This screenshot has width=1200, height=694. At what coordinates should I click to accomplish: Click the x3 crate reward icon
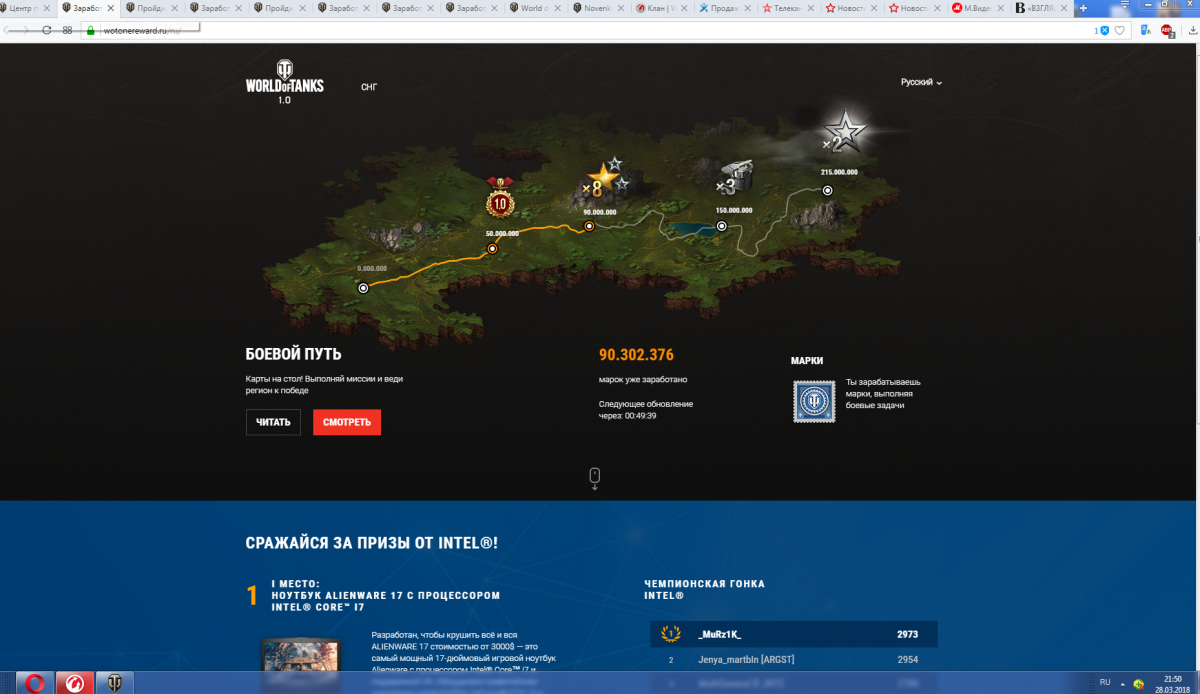pos(735,178)
